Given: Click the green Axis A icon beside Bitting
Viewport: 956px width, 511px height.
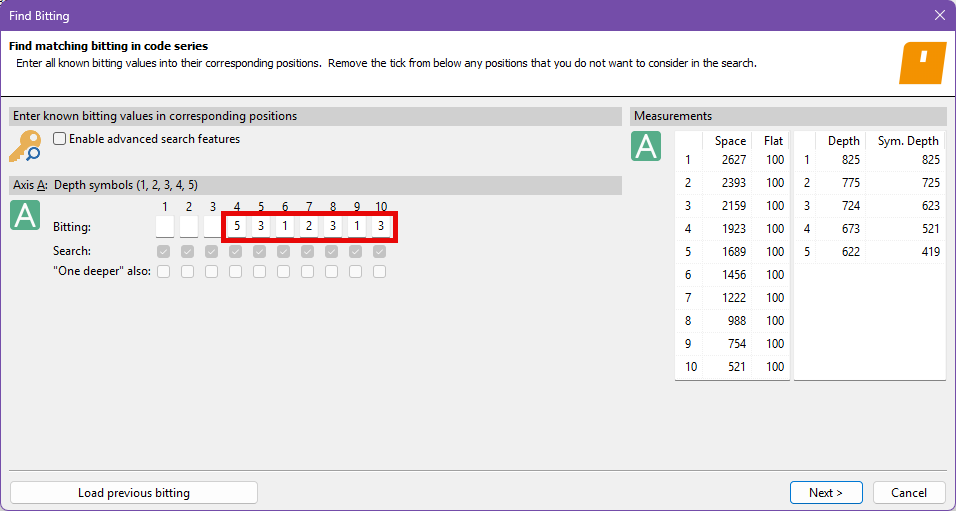Looking at the screenshot, I should [25, 215].
